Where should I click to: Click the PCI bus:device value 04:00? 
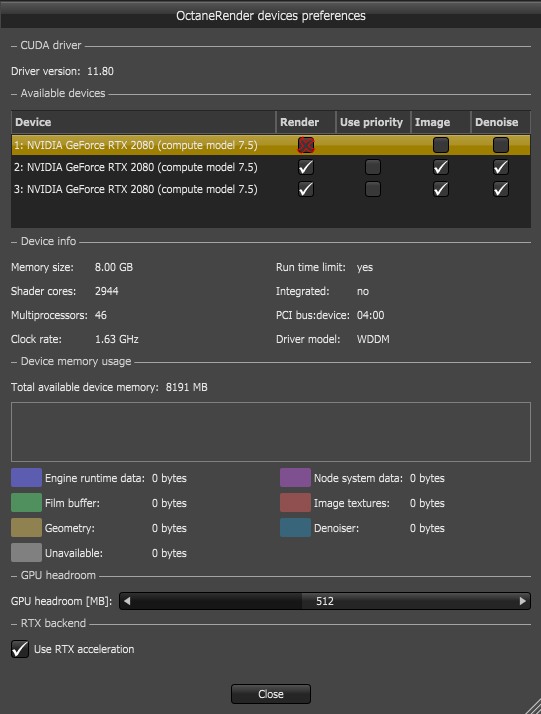point(370,315)
